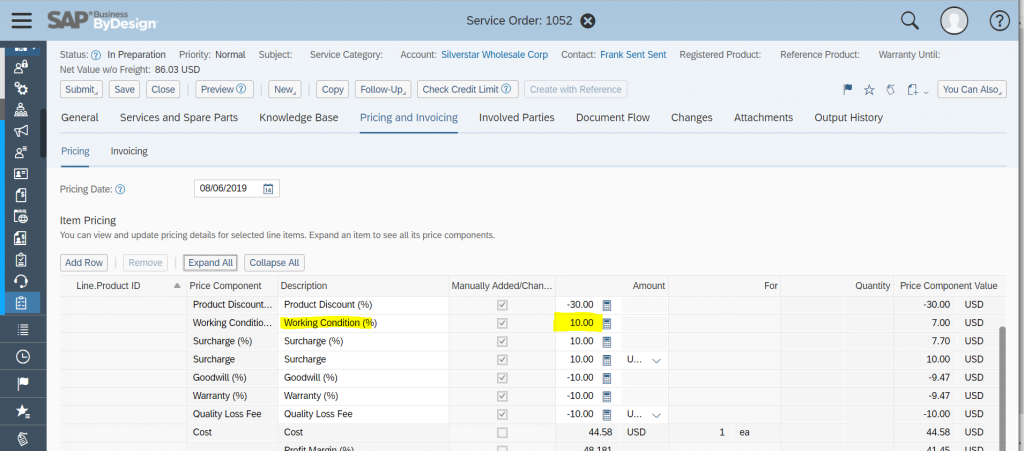Click Working Condition amount field 10.00
Image resolution: width=1024 pixels, height=451 pixels.
tap(577, 323)
